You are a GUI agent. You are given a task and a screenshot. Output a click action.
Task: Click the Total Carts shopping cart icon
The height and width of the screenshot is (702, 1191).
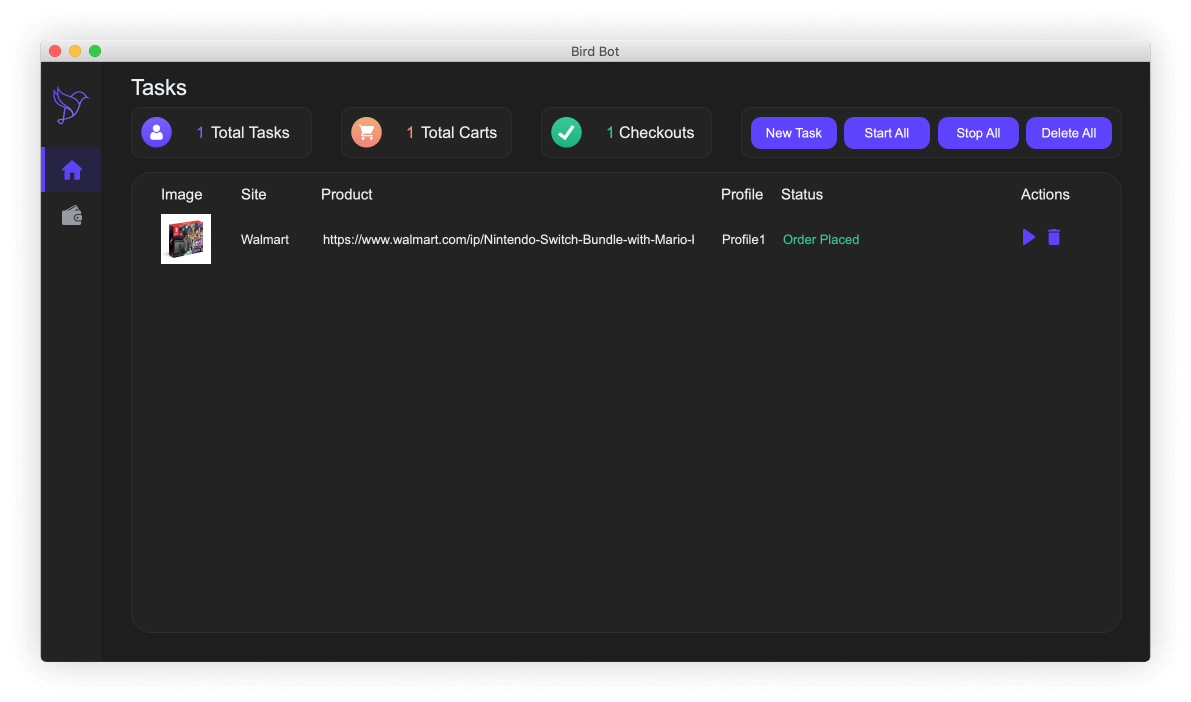tap(366, 132)
